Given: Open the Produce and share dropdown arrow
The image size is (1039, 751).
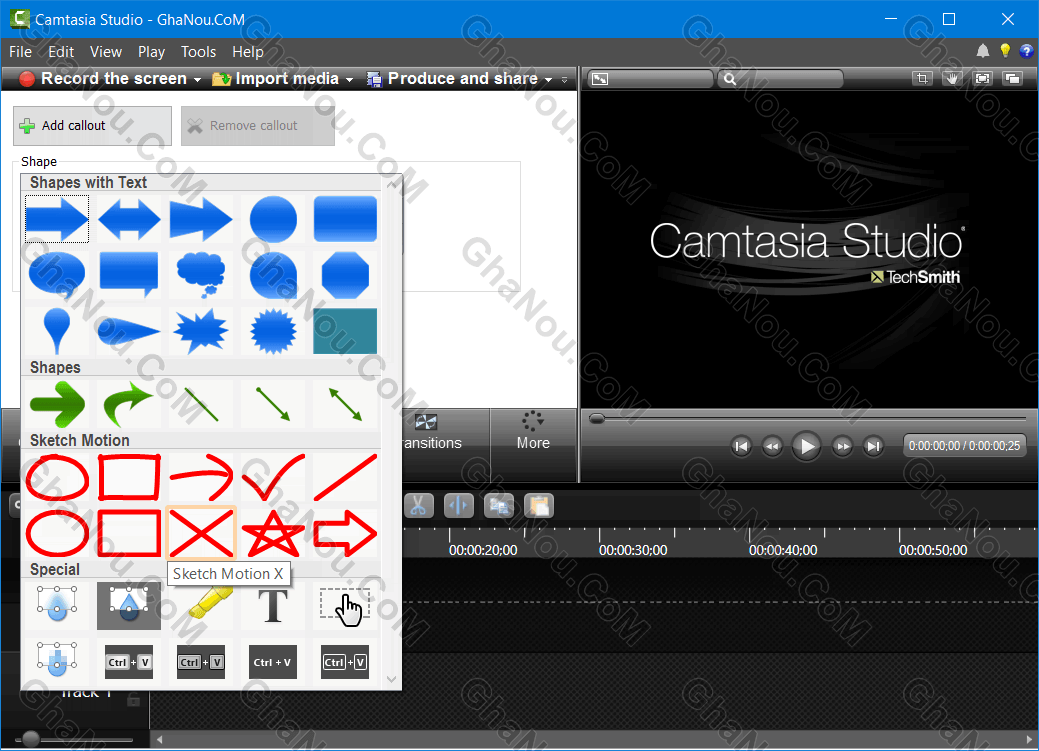Looking at the screenshot, I should (x=547, y=79).
